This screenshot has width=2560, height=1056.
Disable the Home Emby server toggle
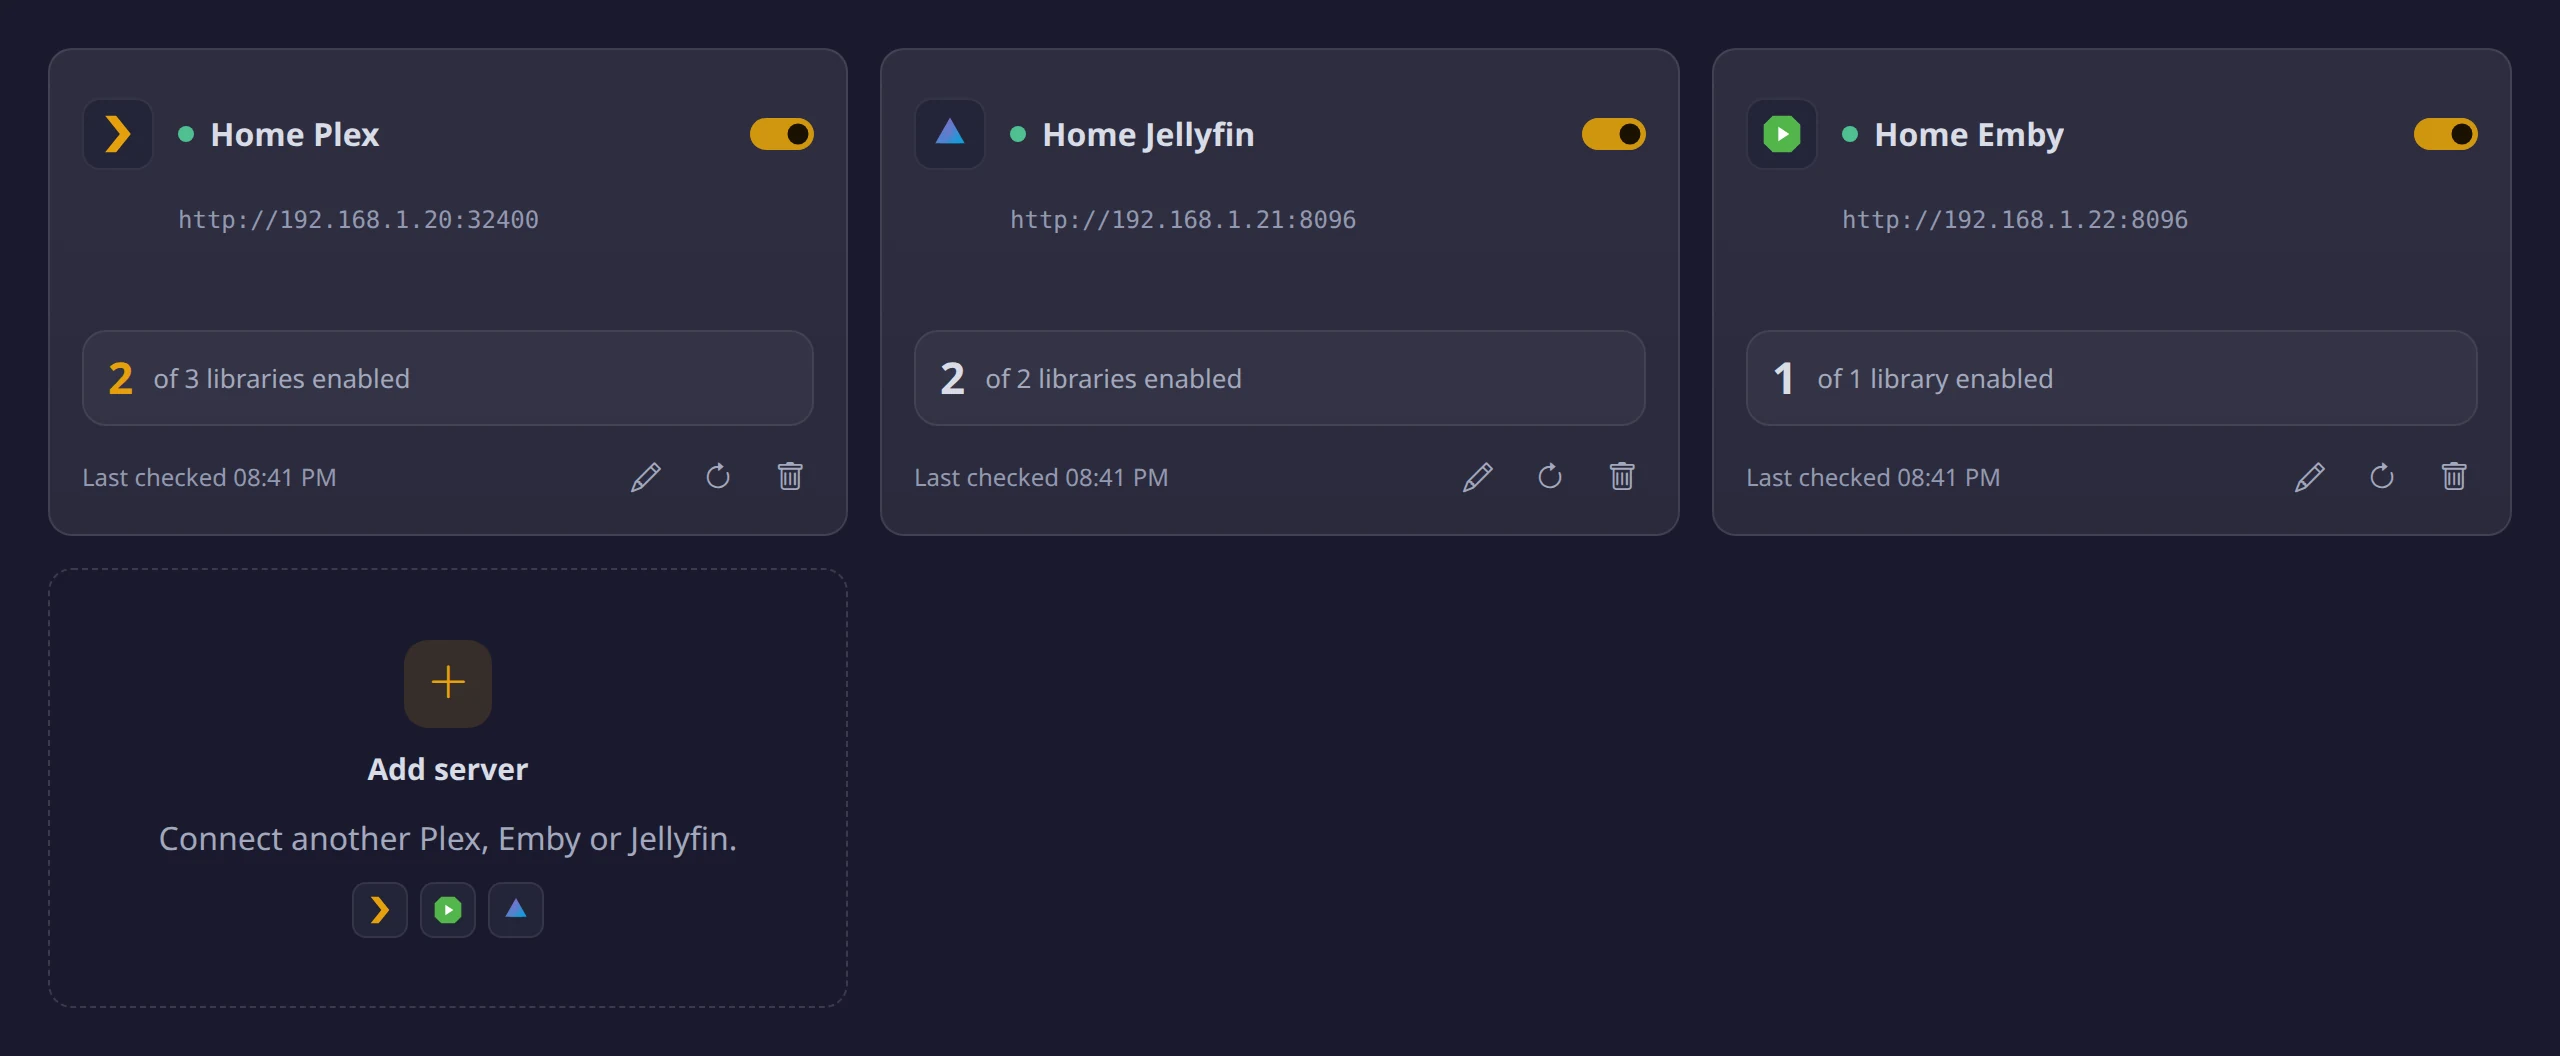coord(2446,134)
